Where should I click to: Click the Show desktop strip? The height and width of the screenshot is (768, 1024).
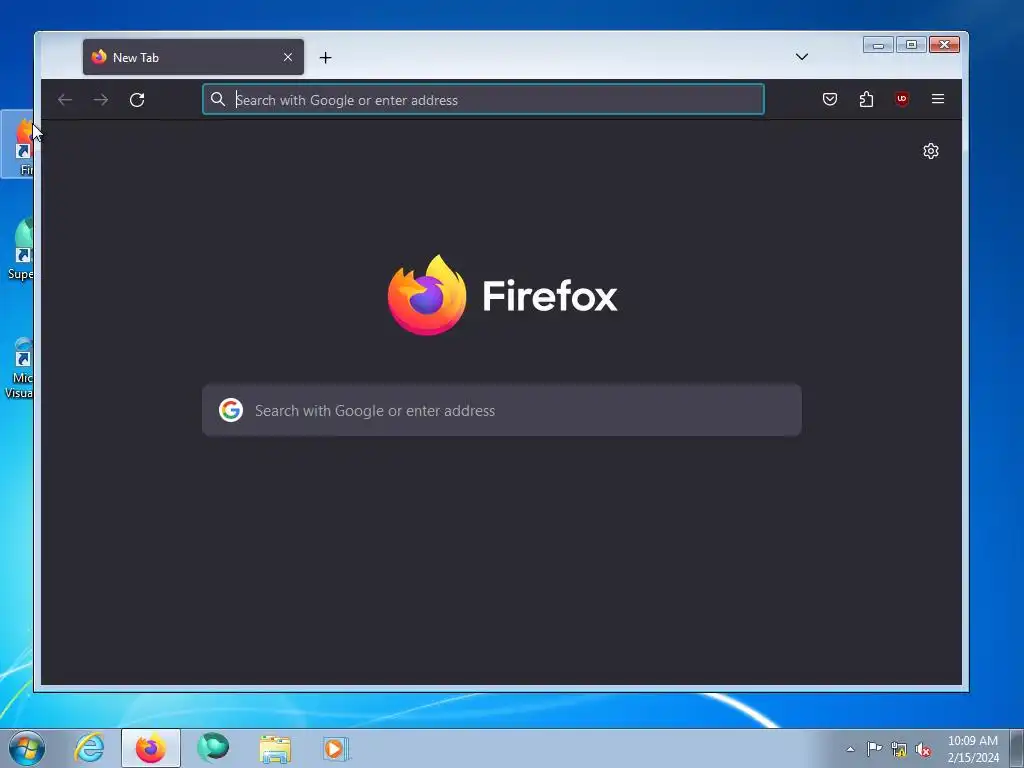tap(1017, 748)
